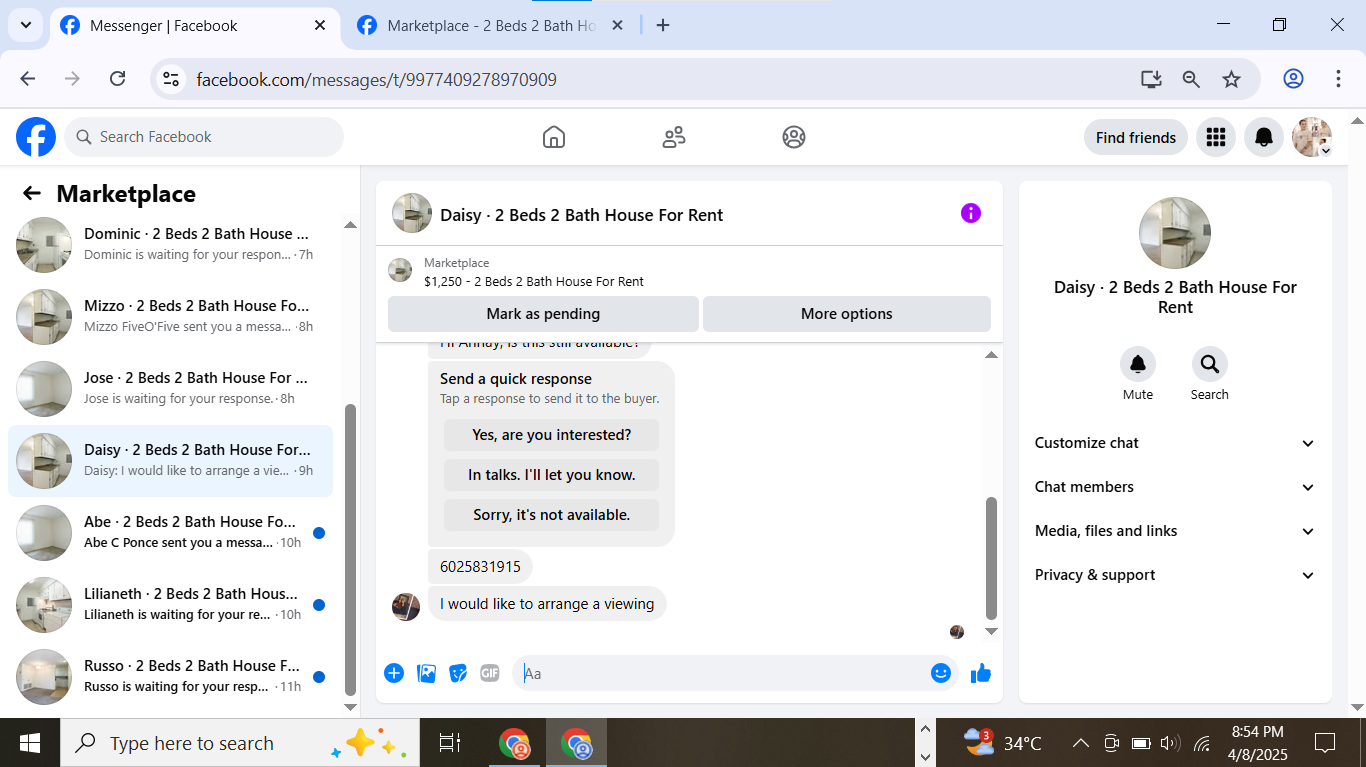Click the Facebook logo
This screenshot has width=1366, height=767.
[x=36, y=137]
